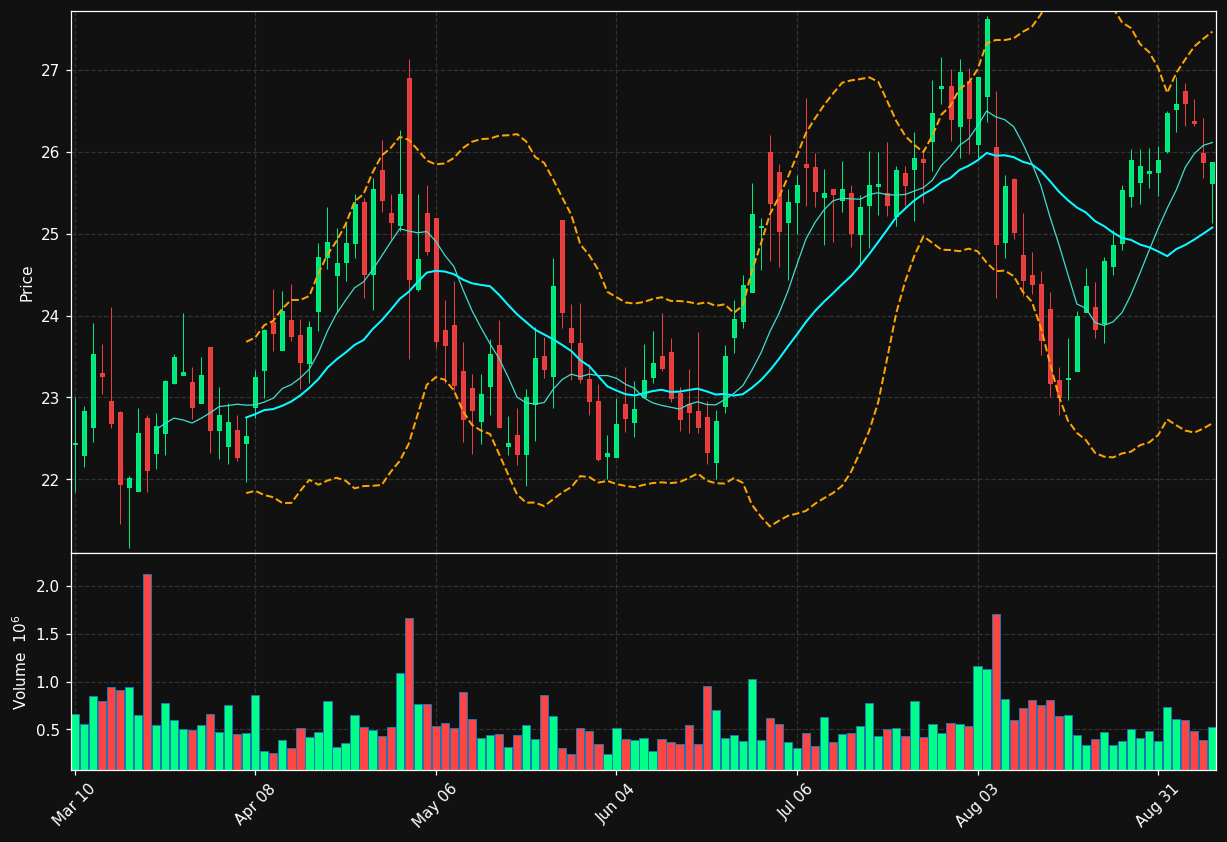Click the volume axis value 1.0
This screenshot has height=842, width=1227.
coord(47,683)
